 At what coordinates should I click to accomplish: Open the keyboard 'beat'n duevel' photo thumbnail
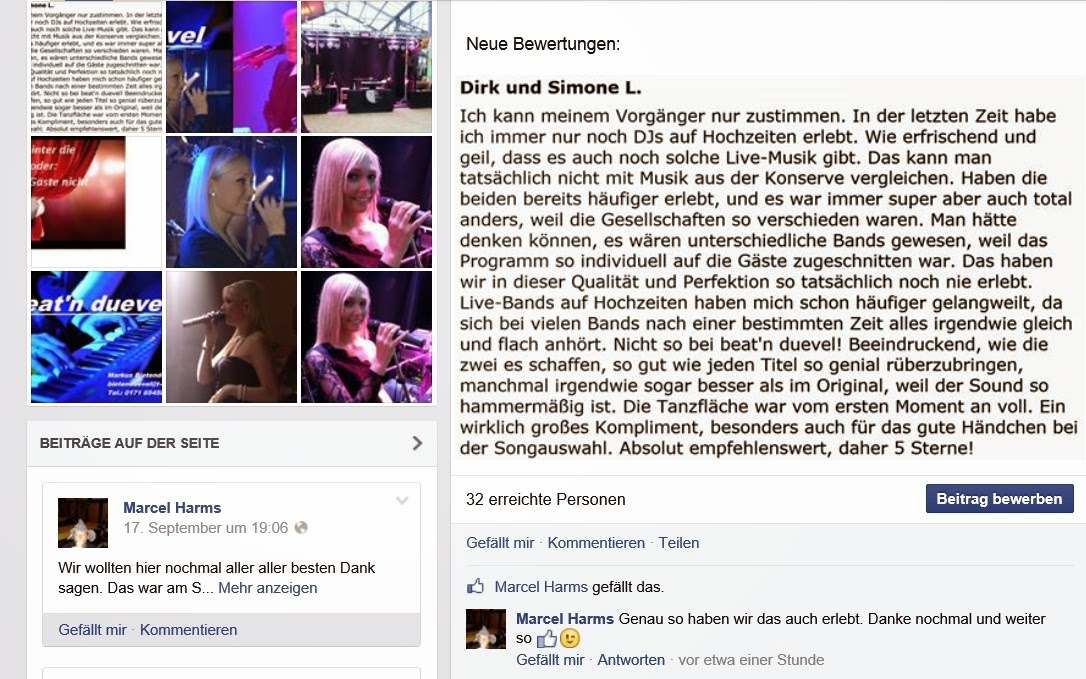pyautogui.click(x=96, y=337)
